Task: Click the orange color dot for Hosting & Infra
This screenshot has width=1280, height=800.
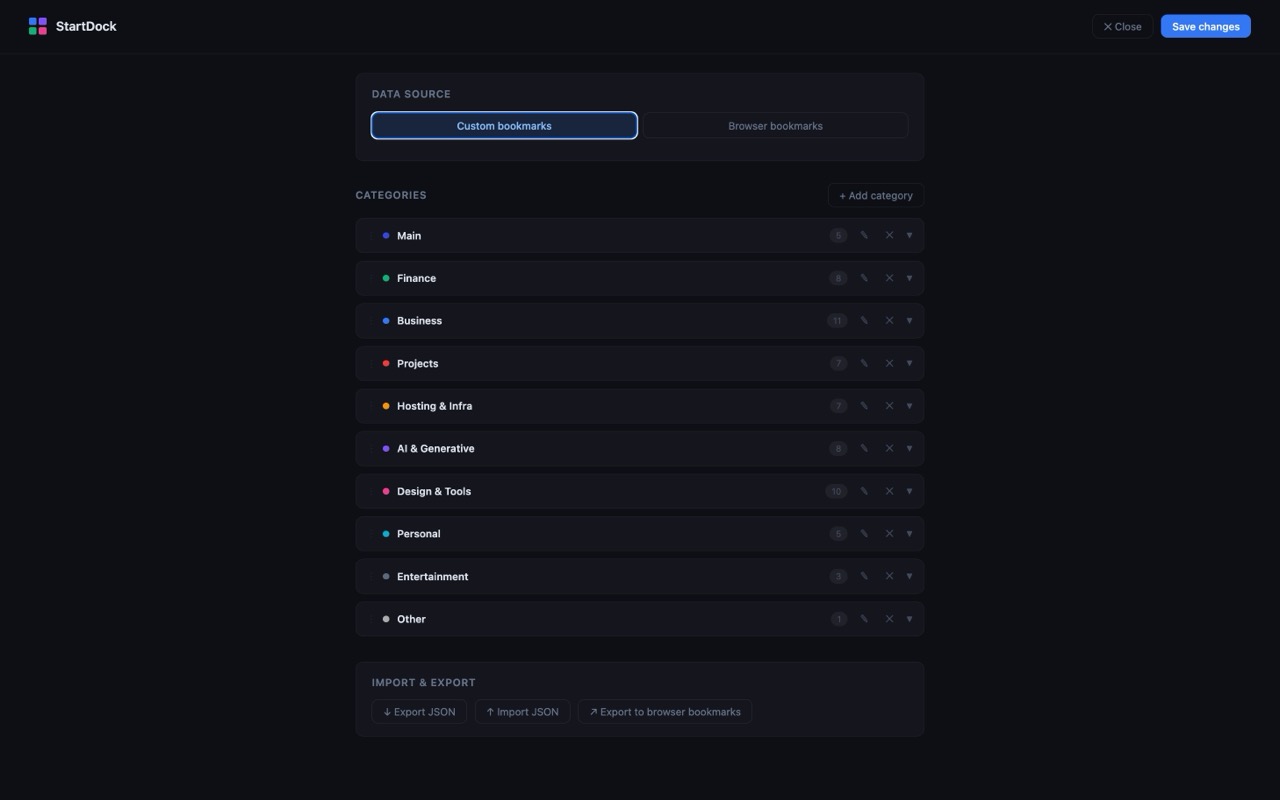Action: [386, 406]
